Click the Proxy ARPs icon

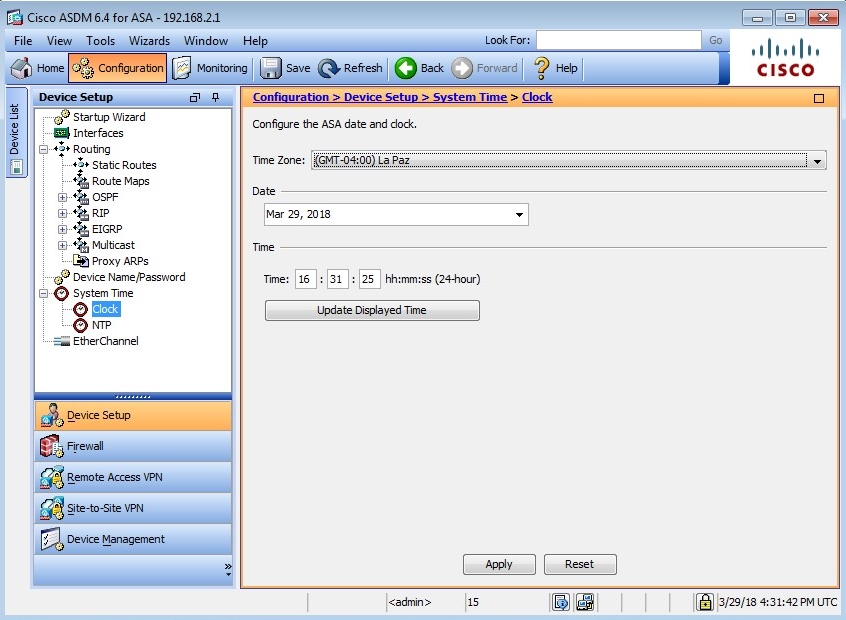pyautogui.click(x=81, y=261)
